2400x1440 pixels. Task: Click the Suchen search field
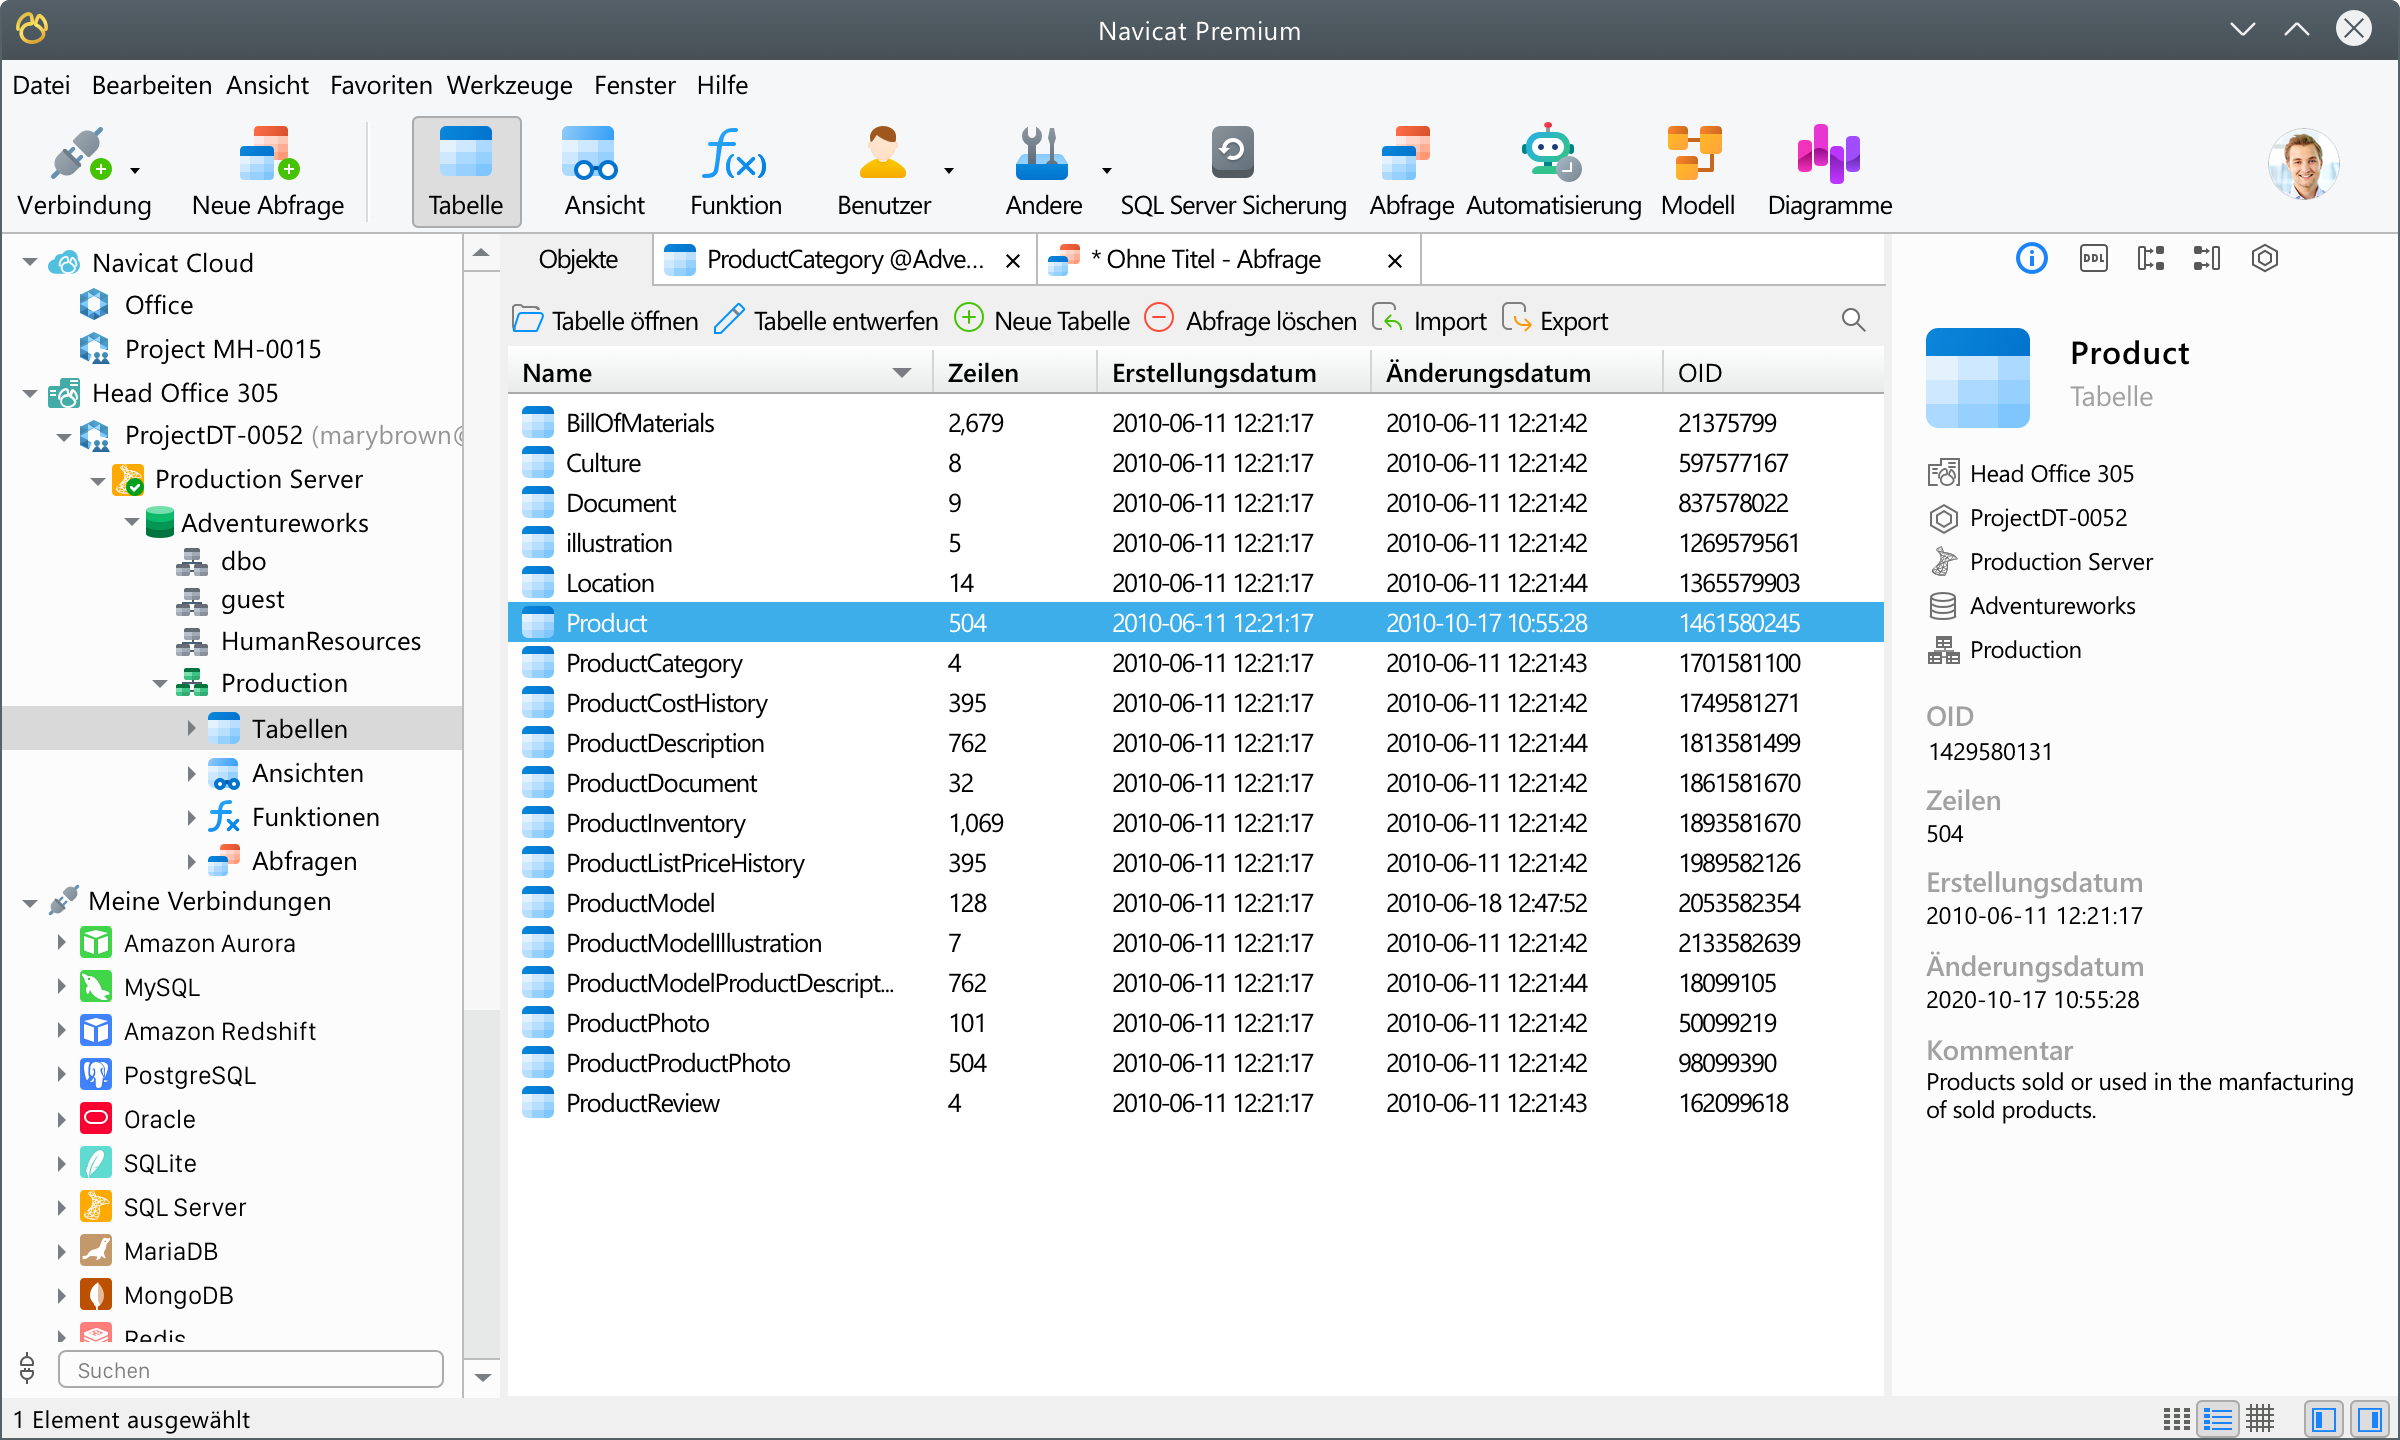[251, 1370]
